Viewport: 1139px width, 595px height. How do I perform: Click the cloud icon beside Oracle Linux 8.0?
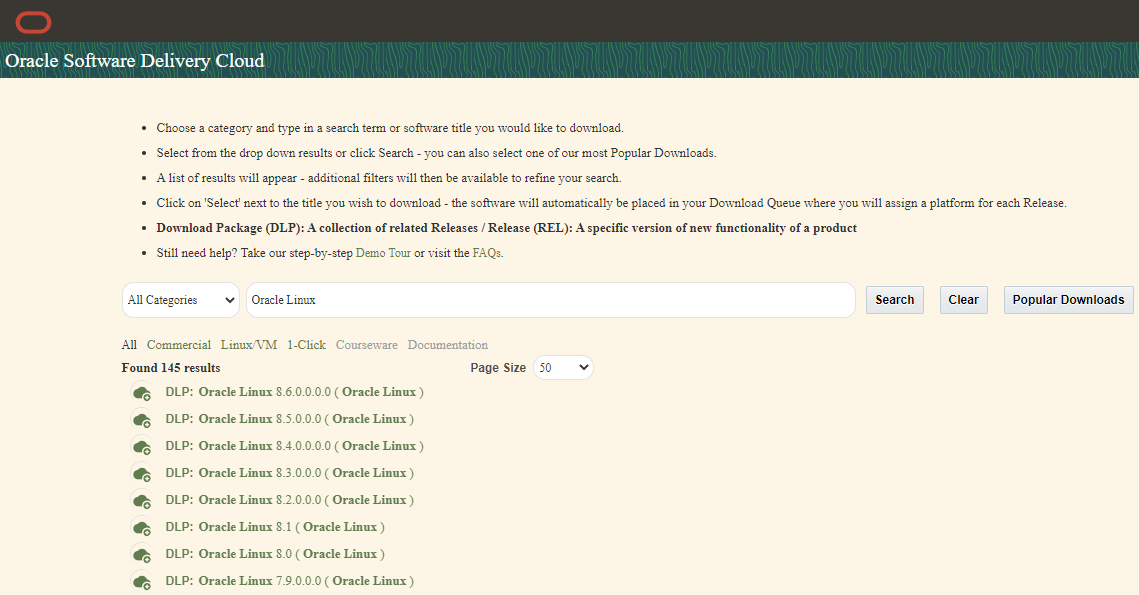142,555
